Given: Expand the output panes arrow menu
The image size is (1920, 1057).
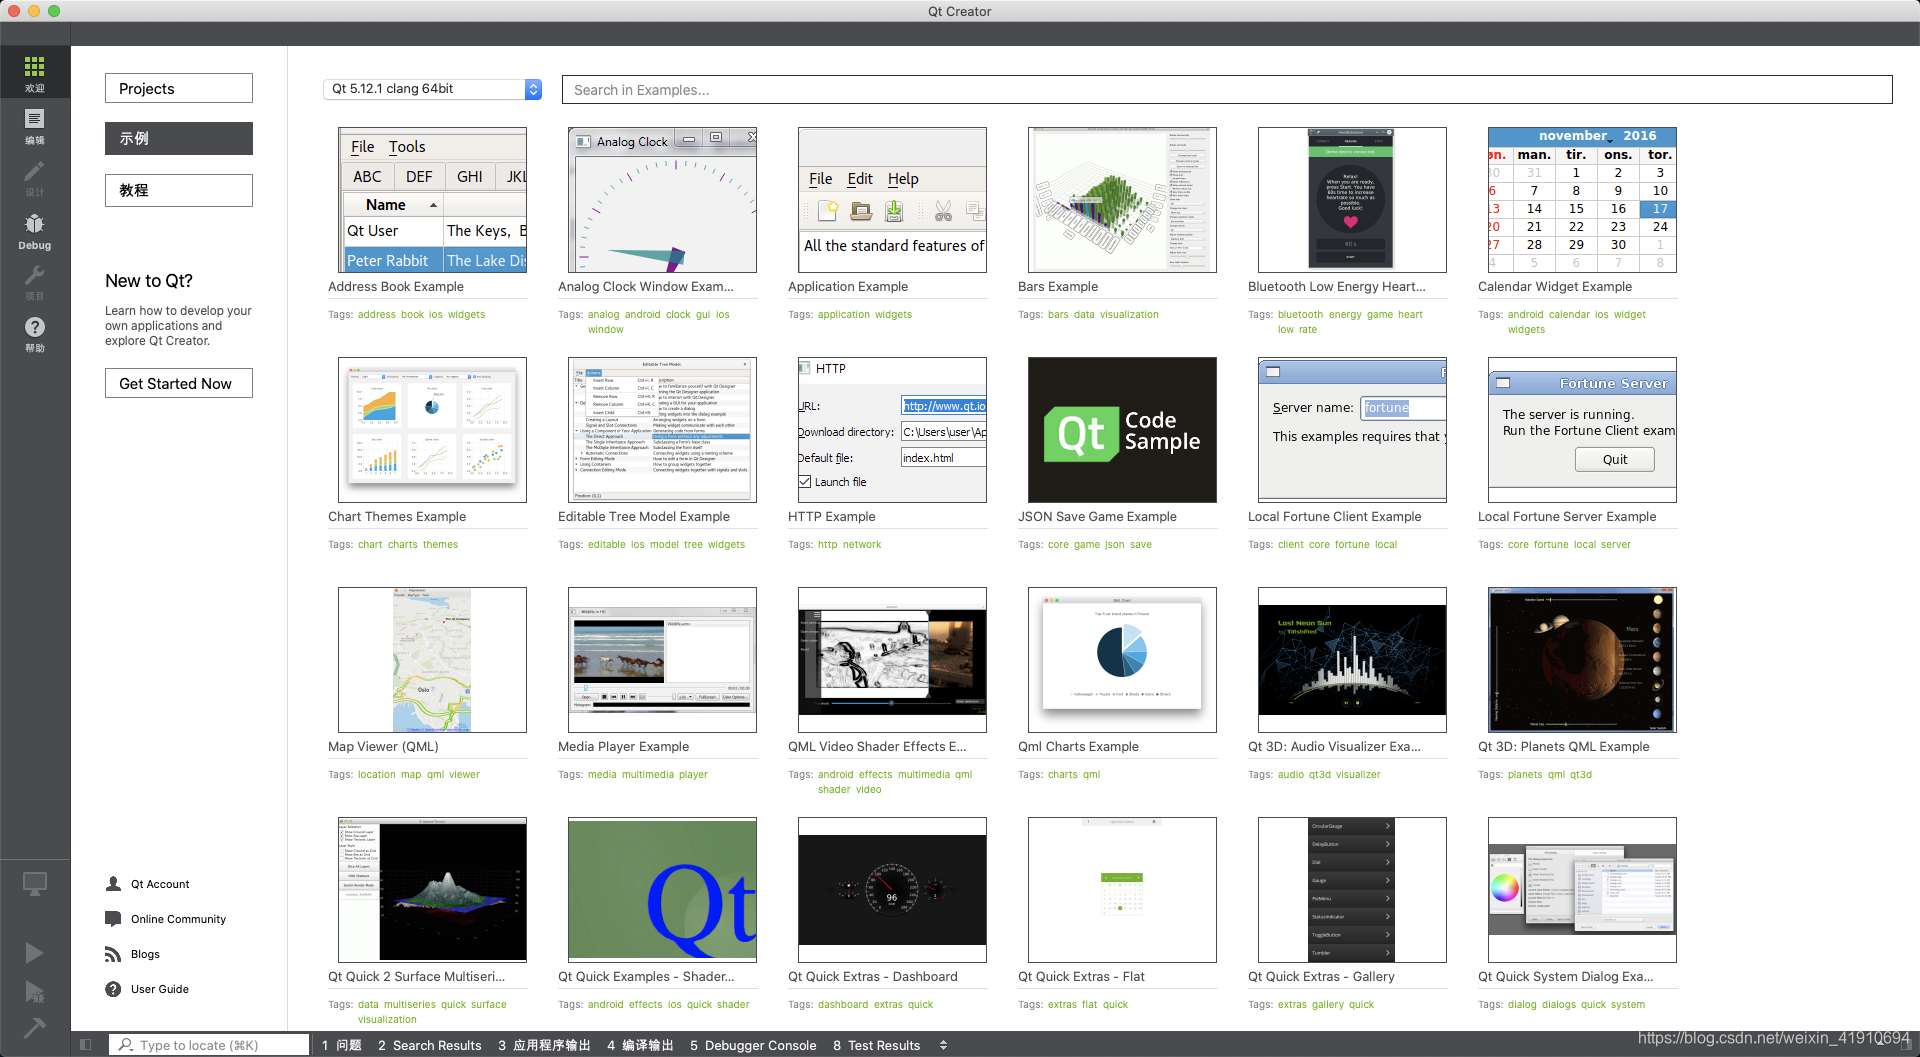Looking at the screenshot, I should tap(943, 1045).
